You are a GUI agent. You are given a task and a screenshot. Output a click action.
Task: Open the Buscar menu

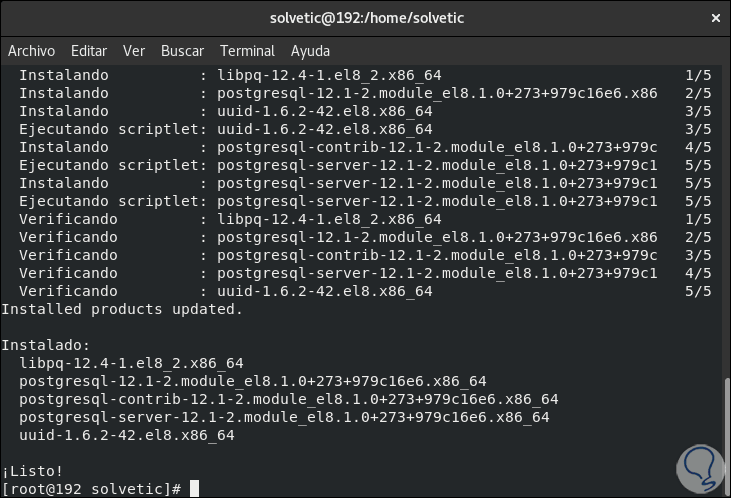[x=182, y=51]
